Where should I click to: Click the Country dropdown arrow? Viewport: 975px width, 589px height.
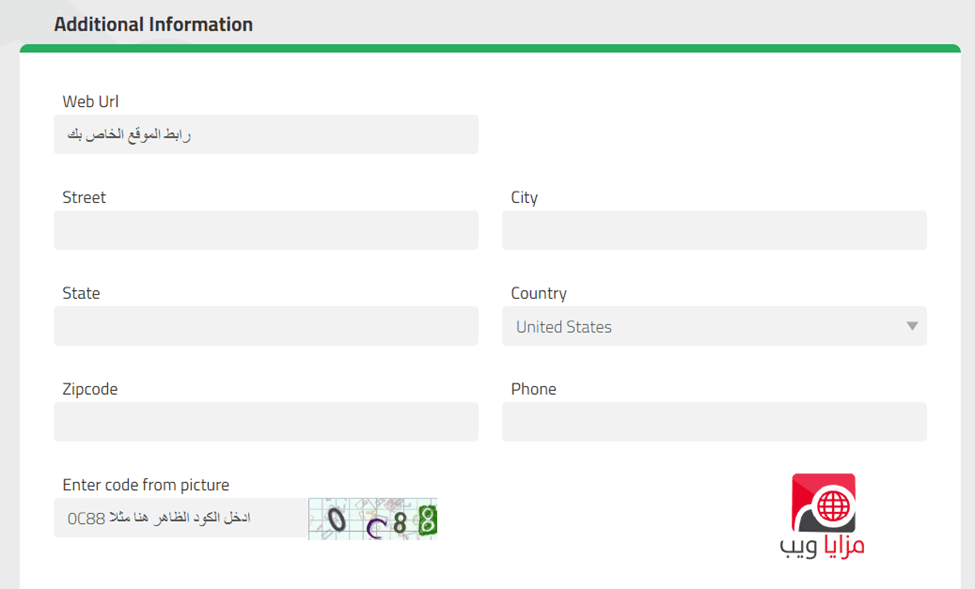coord(911,326)
